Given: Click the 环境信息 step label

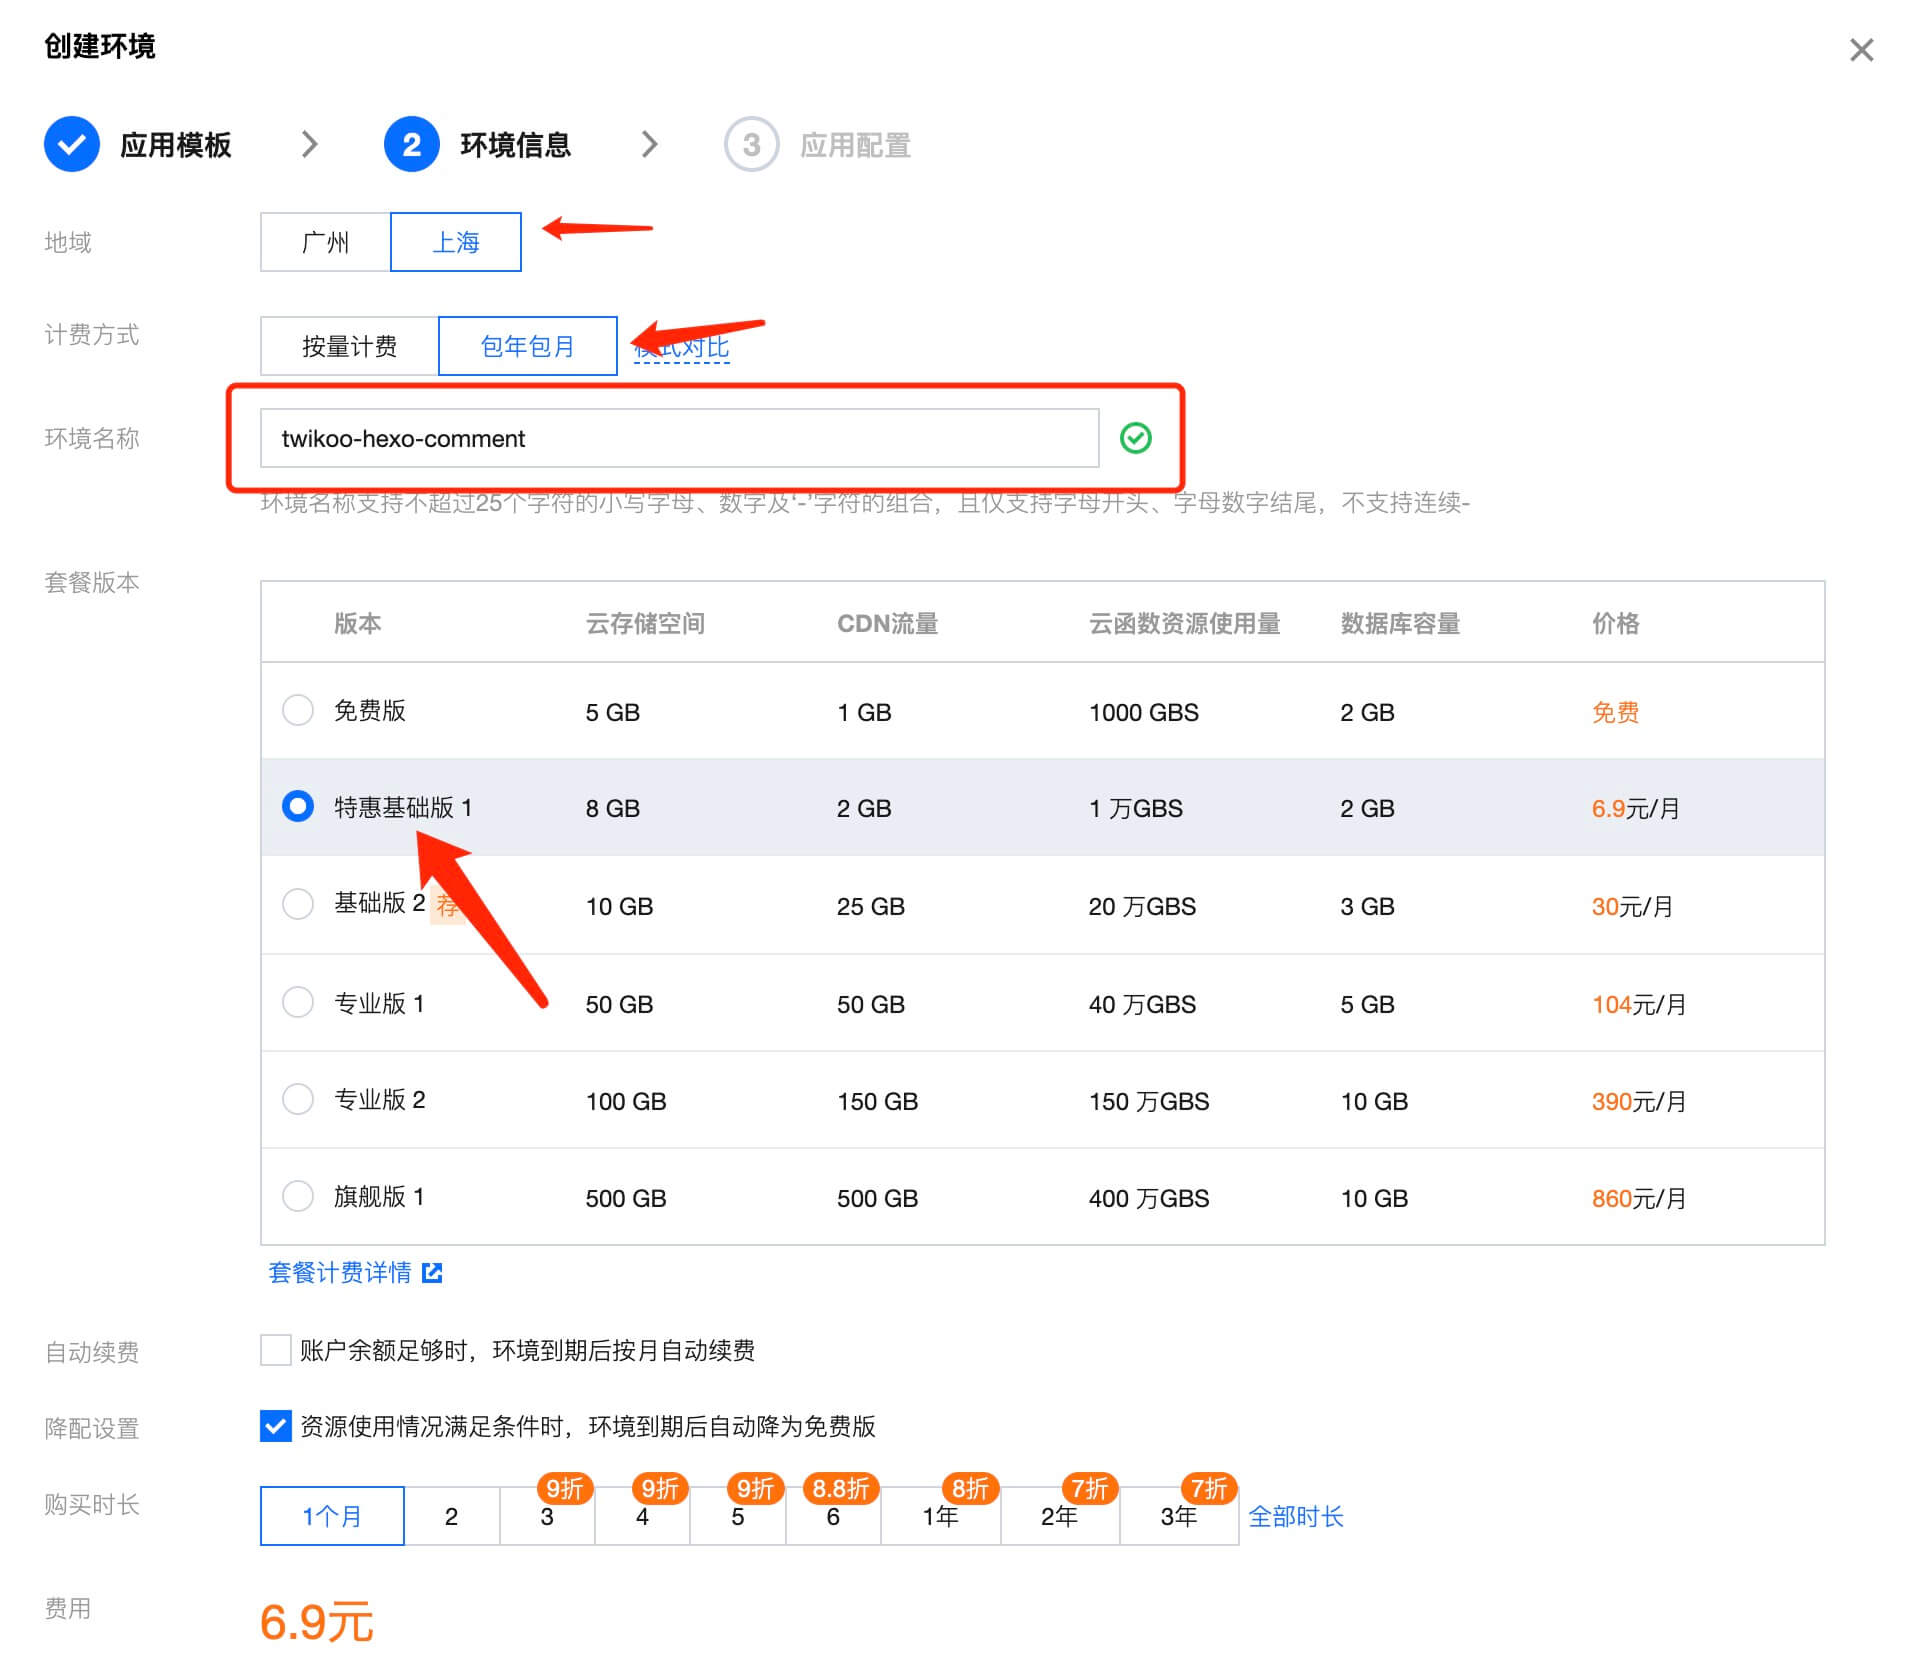Looking at the screenshot, I should tap(515, 145).
